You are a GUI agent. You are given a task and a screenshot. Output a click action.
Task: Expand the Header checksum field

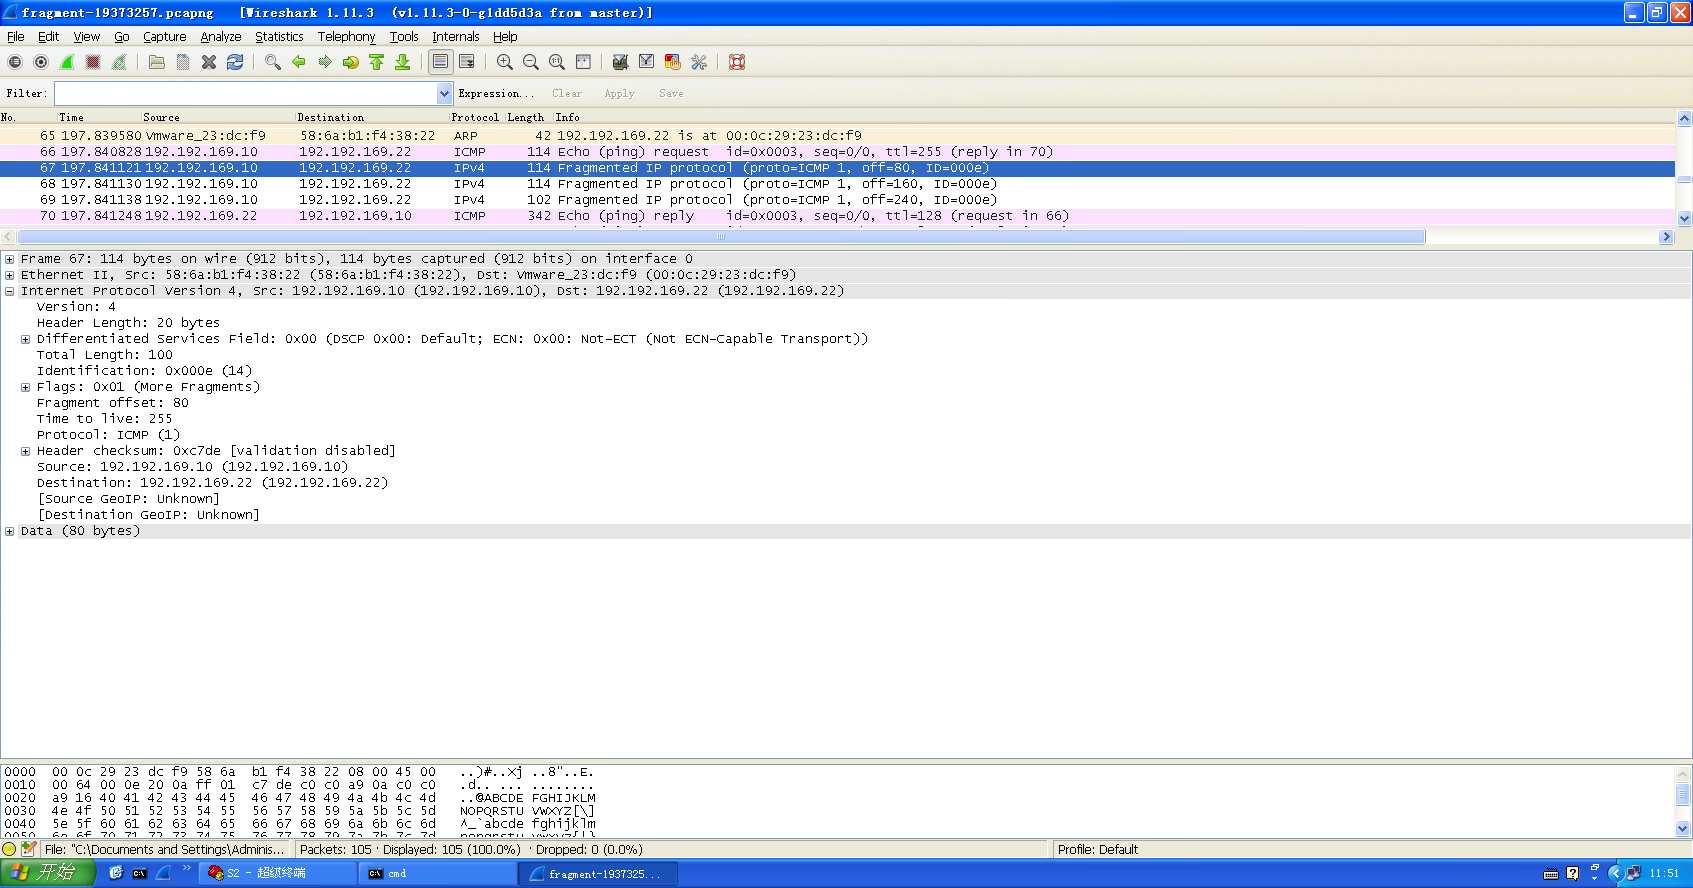(25, 451)
